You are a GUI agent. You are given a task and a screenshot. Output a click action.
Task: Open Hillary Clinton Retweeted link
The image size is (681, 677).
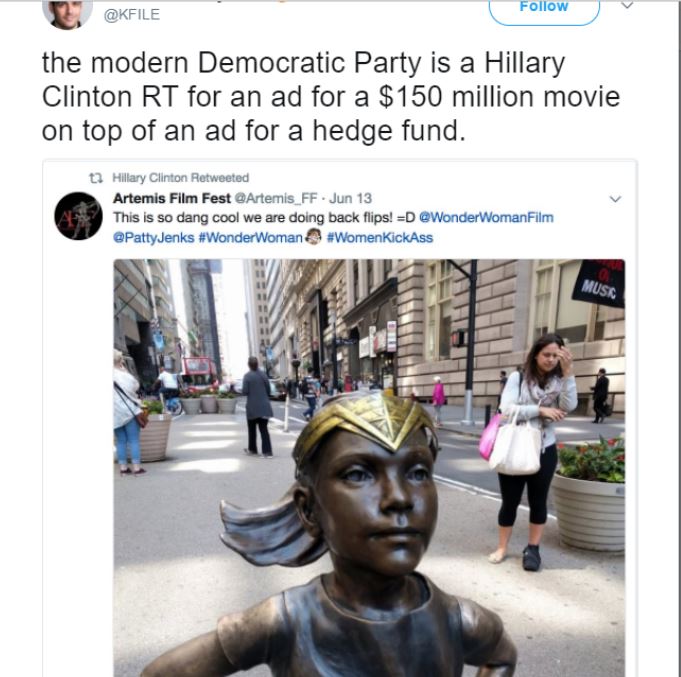pos(180,178)
